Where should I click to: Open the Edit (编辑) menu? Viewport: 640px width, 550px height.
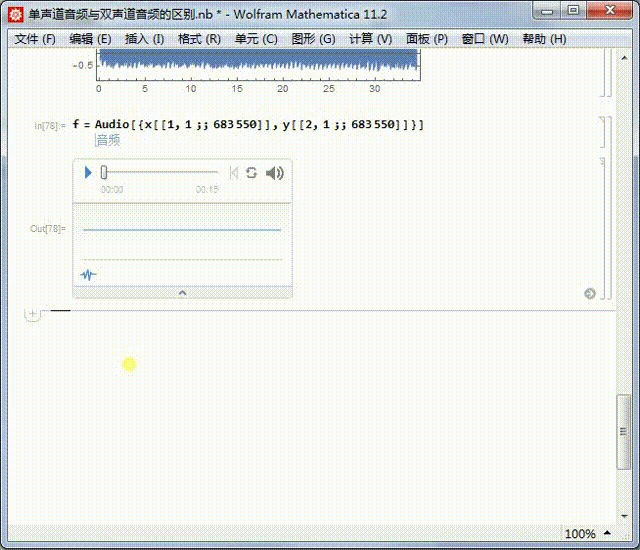coord(90,39)
